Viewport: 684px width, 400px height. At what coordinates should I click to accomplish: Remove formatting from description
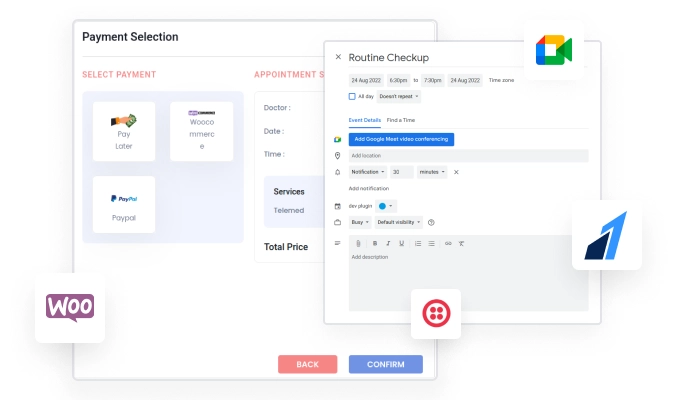pos(461,243)
